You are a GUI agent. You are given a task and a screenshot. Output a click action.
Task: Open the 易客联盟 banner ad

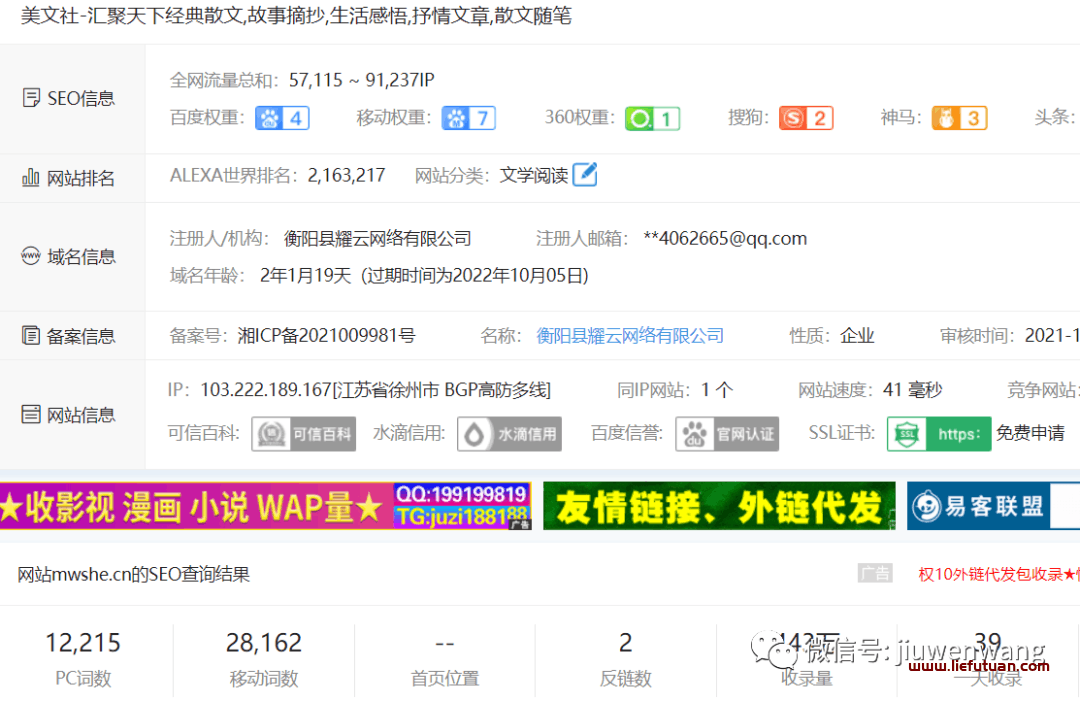pos(993,506)
